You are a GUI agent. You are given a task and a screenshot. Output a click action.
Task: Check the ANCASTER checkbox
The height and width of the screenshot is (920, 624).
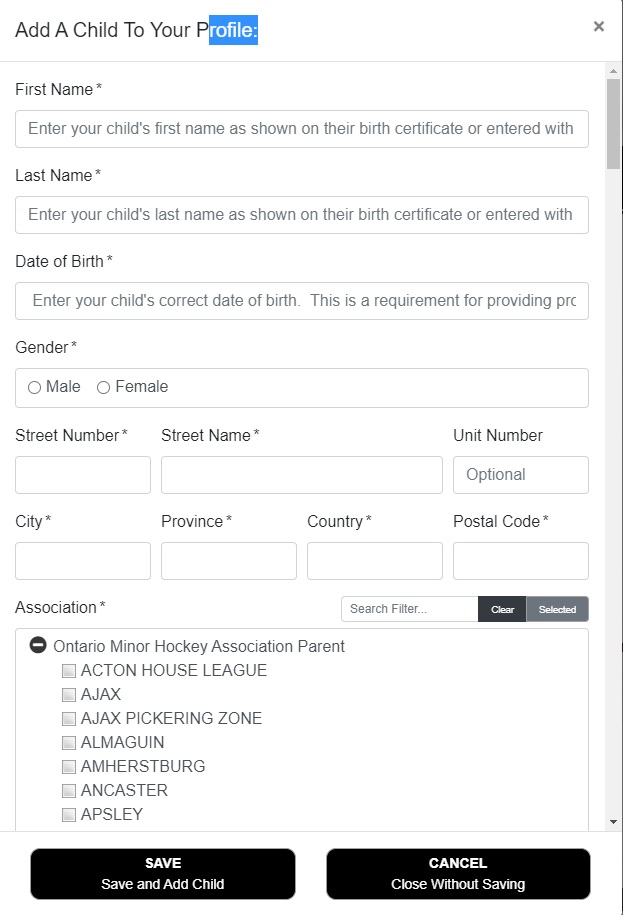coord(69,791)
